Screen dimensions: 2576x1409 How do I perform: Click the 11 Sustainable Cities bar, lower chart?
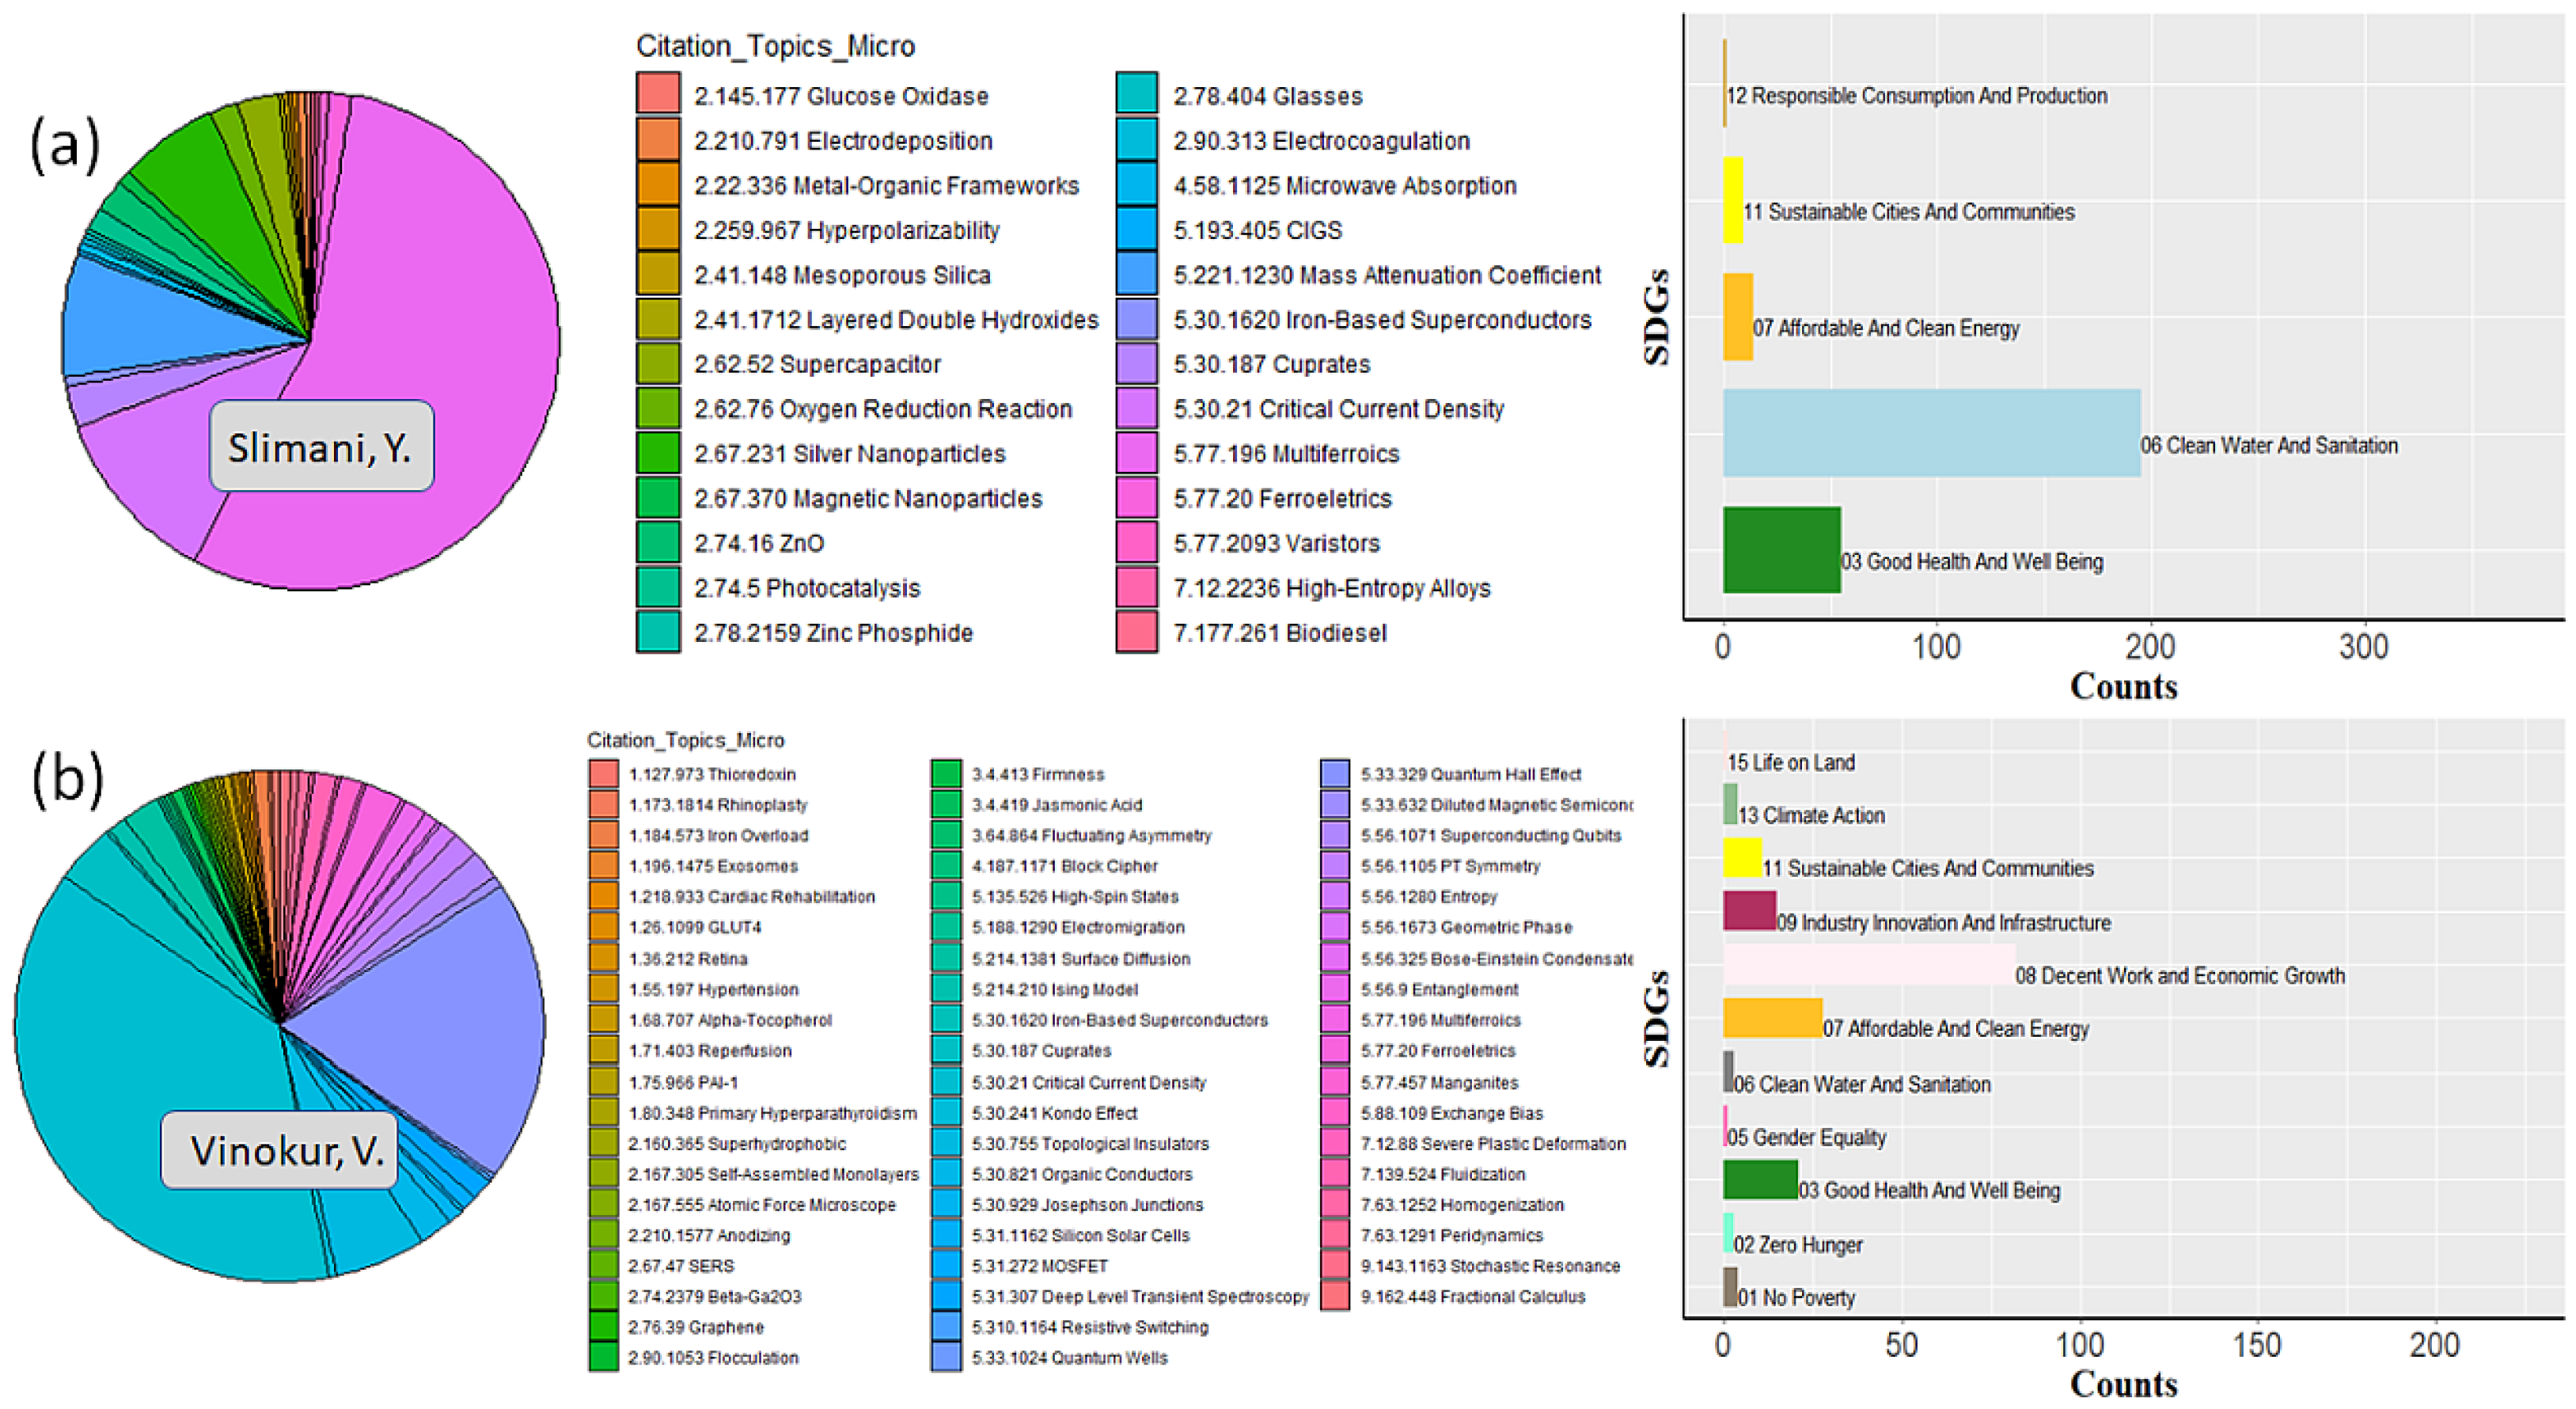(1742, 858)
